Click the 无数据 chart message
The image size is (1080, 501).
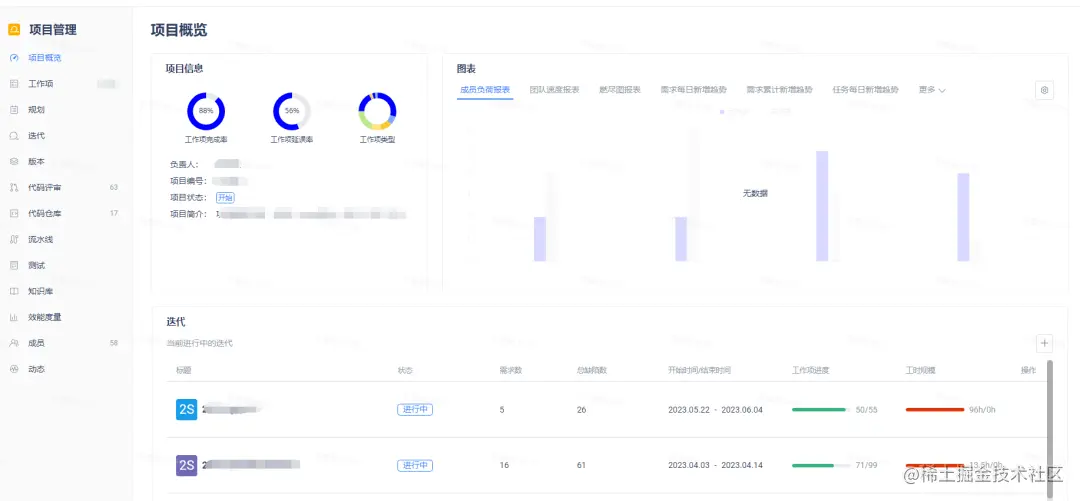tap(755, 194)
